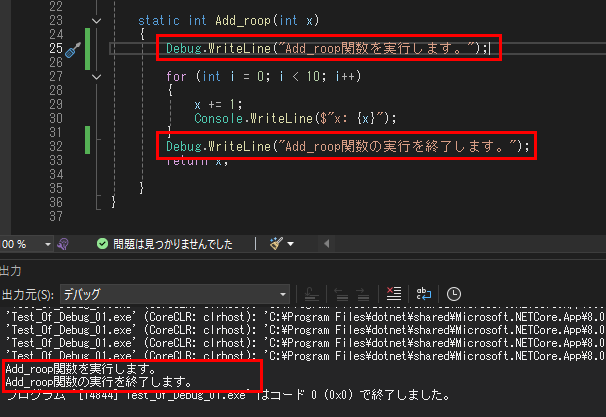
Task: Toggle word wrap in output window
Action: click(425, 293)
